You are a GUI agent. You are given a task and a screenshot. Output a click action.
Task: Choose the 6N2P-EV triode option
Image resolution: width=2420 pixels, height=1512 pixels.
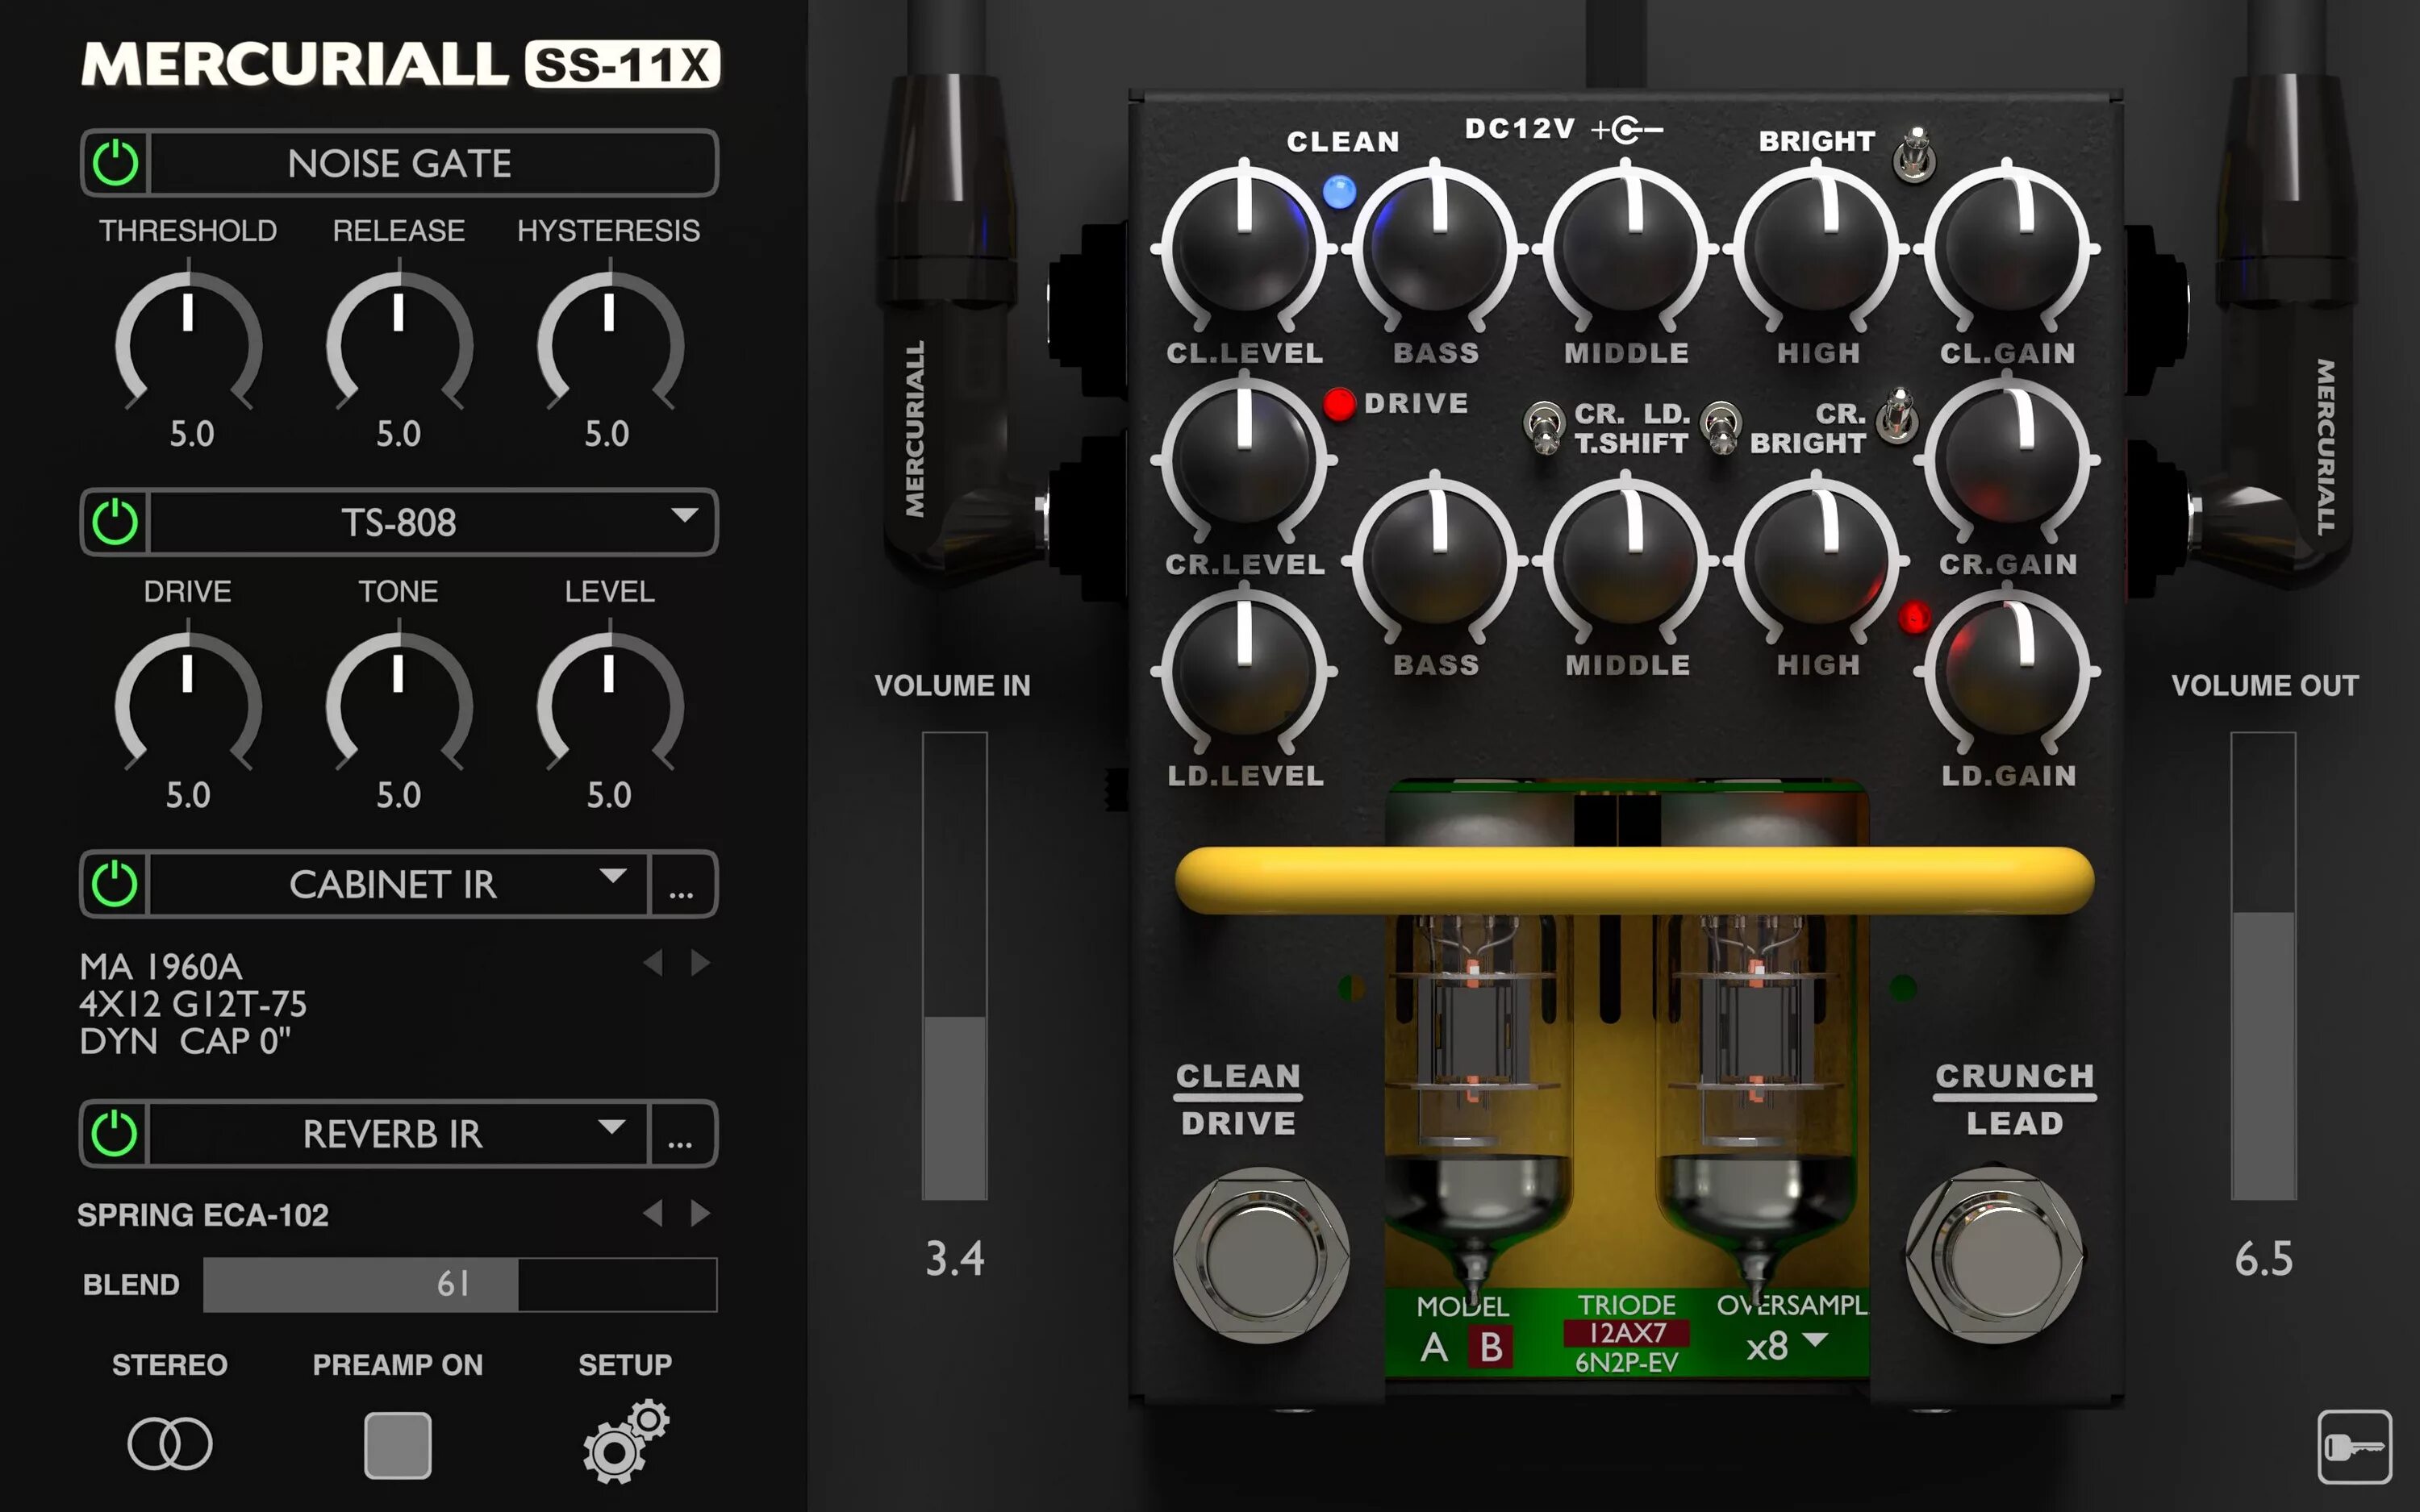tap(1626, 1362)
